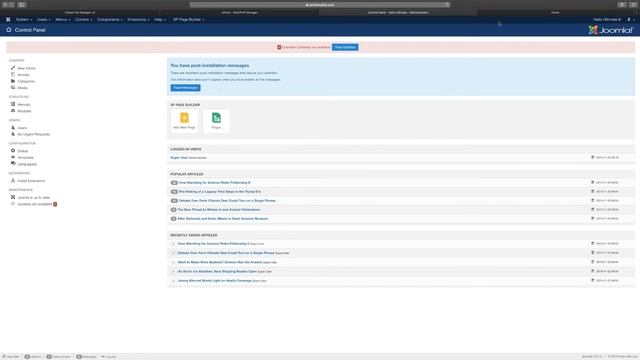Click the red updates count badge in the sidebar
The image size is (640, 360).
pos(55,204)
